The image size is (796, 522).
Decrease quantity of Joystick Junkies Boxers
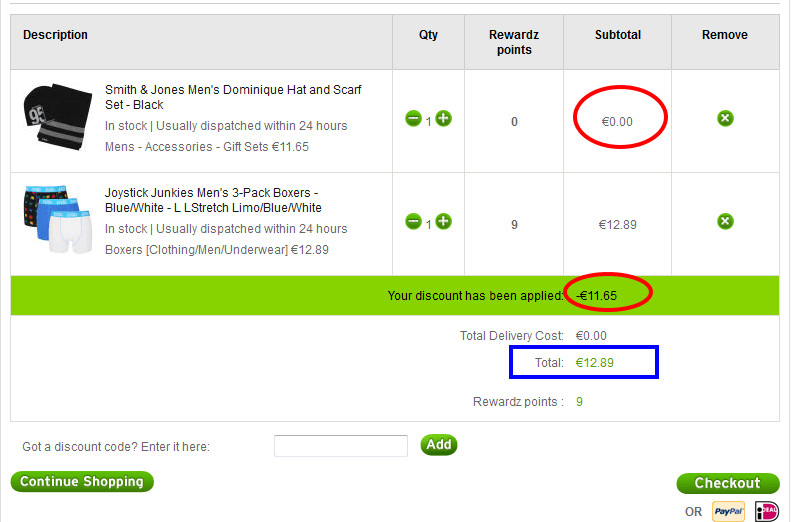pos(413,221)
